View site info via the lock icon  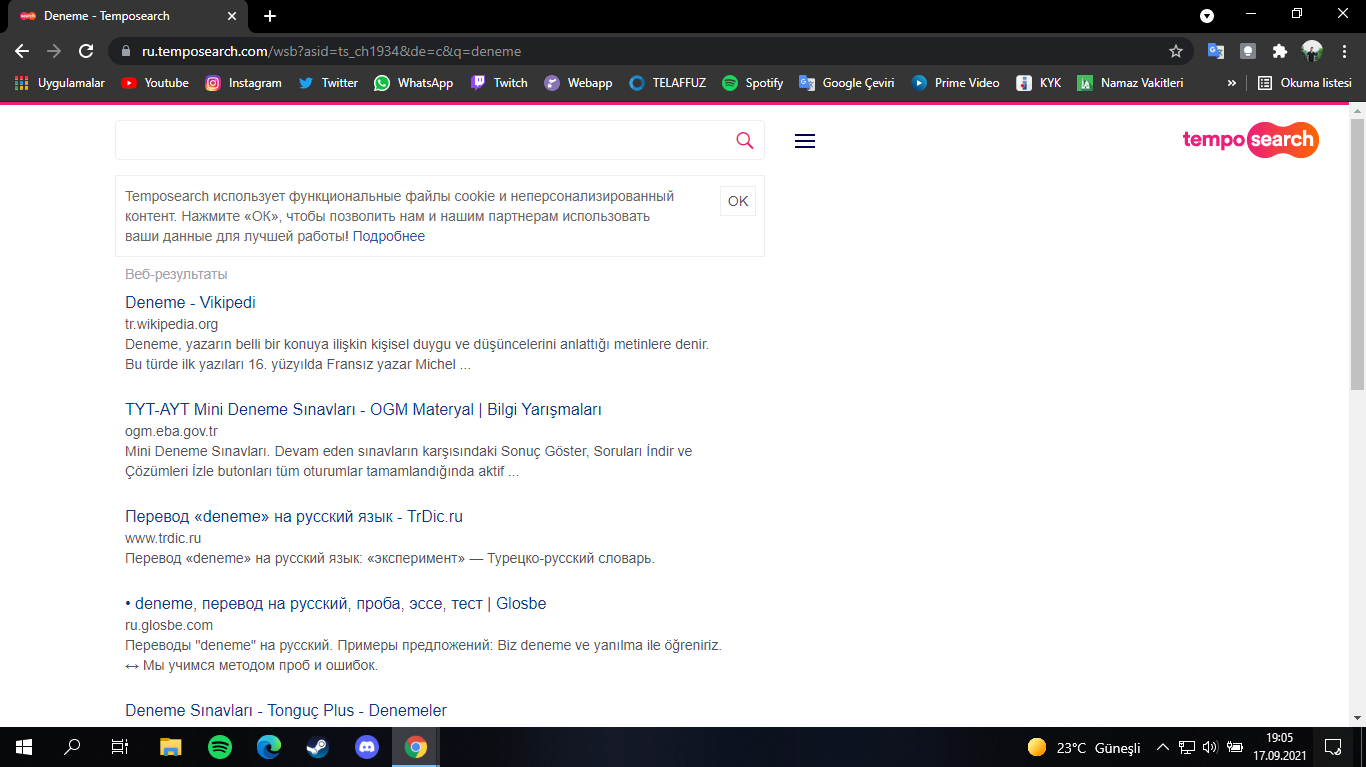(125, 51)
